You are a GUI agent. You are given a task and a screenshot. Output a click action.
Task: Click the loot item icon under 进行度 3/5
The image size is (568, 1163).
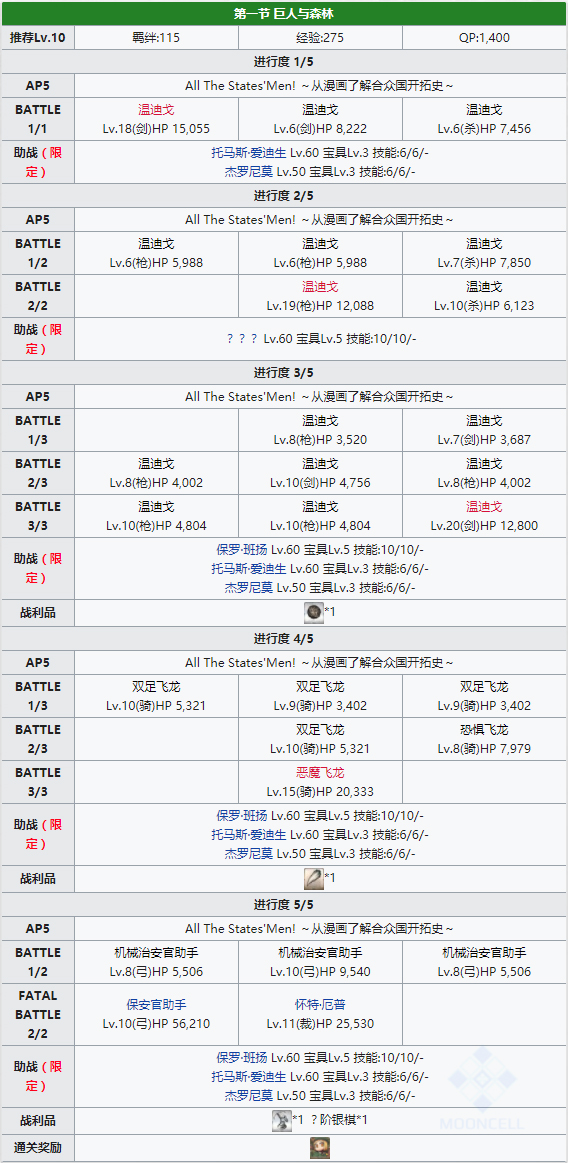(314, 612)
